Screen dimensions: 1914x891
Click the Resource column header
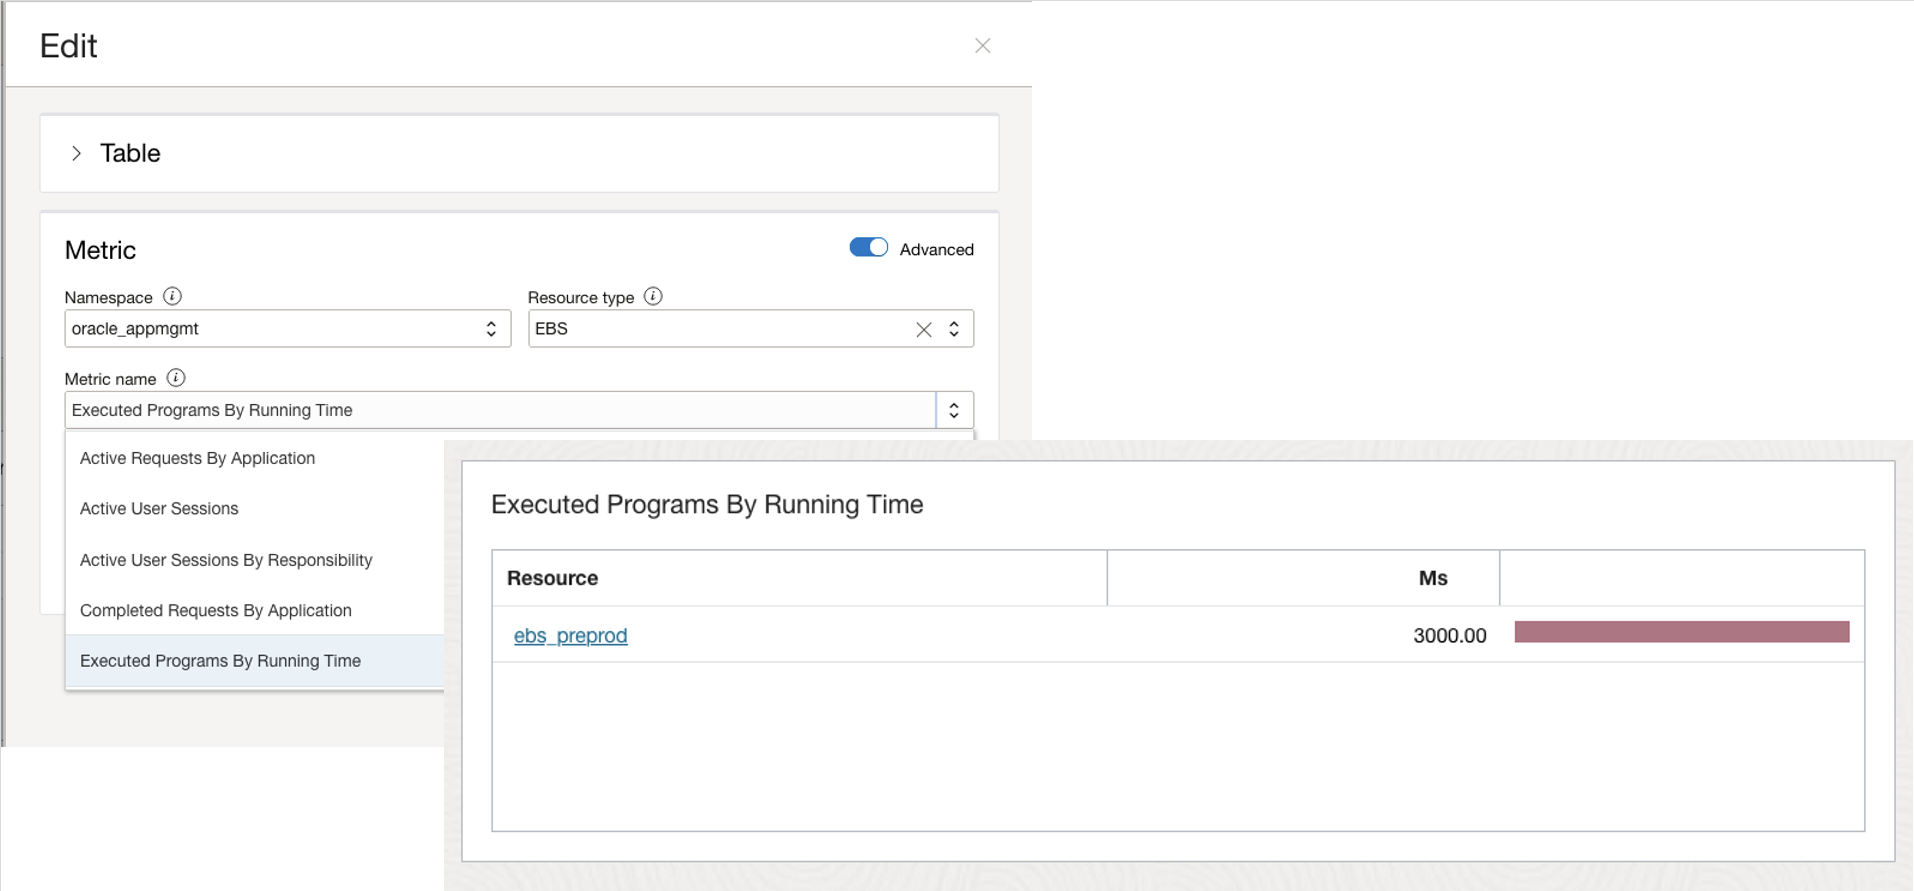(x=552, y=578)
